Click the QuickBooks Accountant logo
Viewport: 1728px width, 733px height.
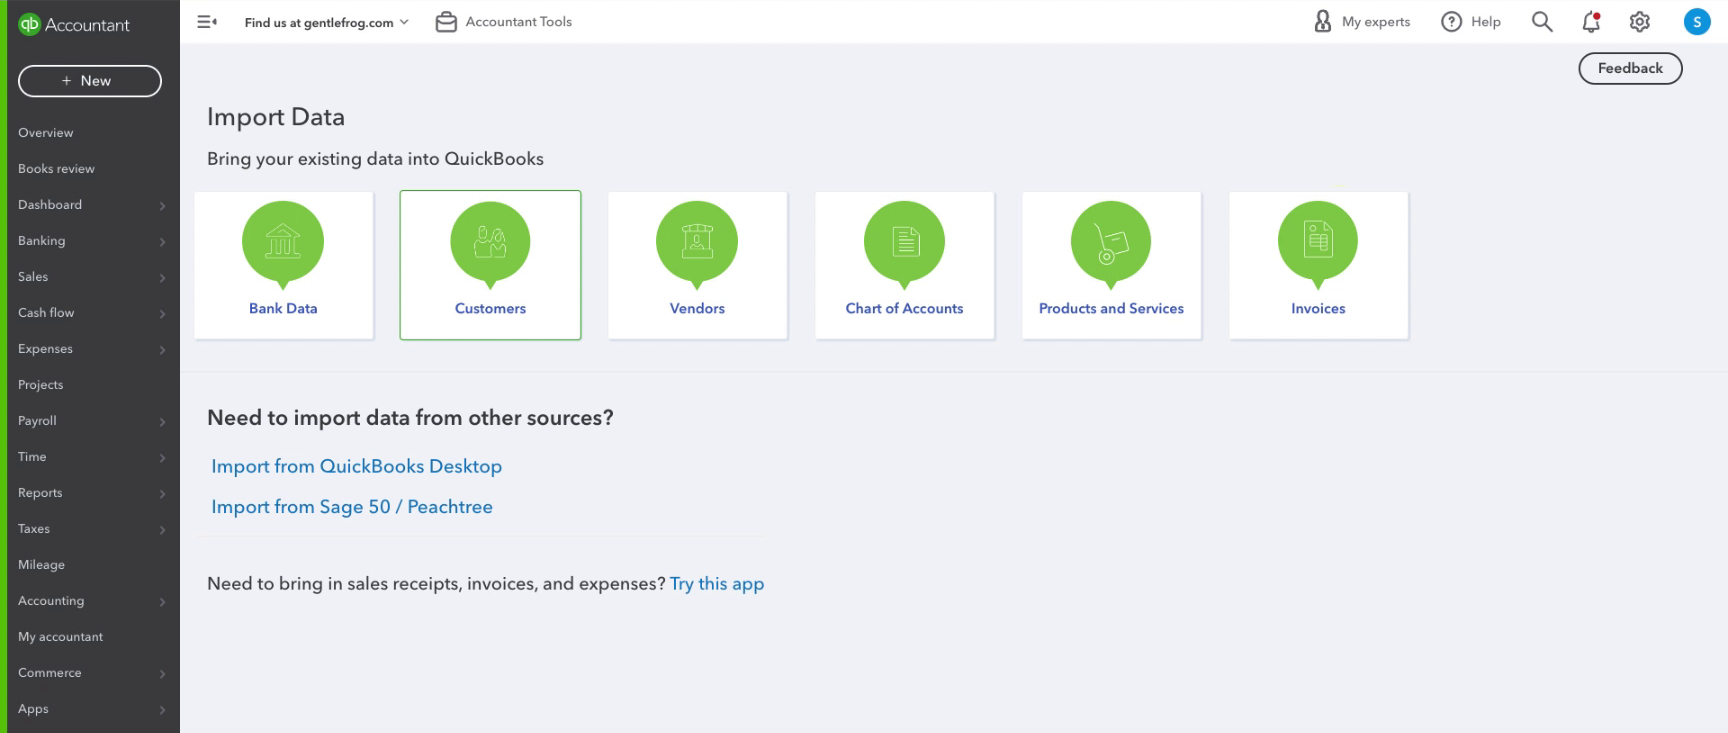tap(75, 25)
